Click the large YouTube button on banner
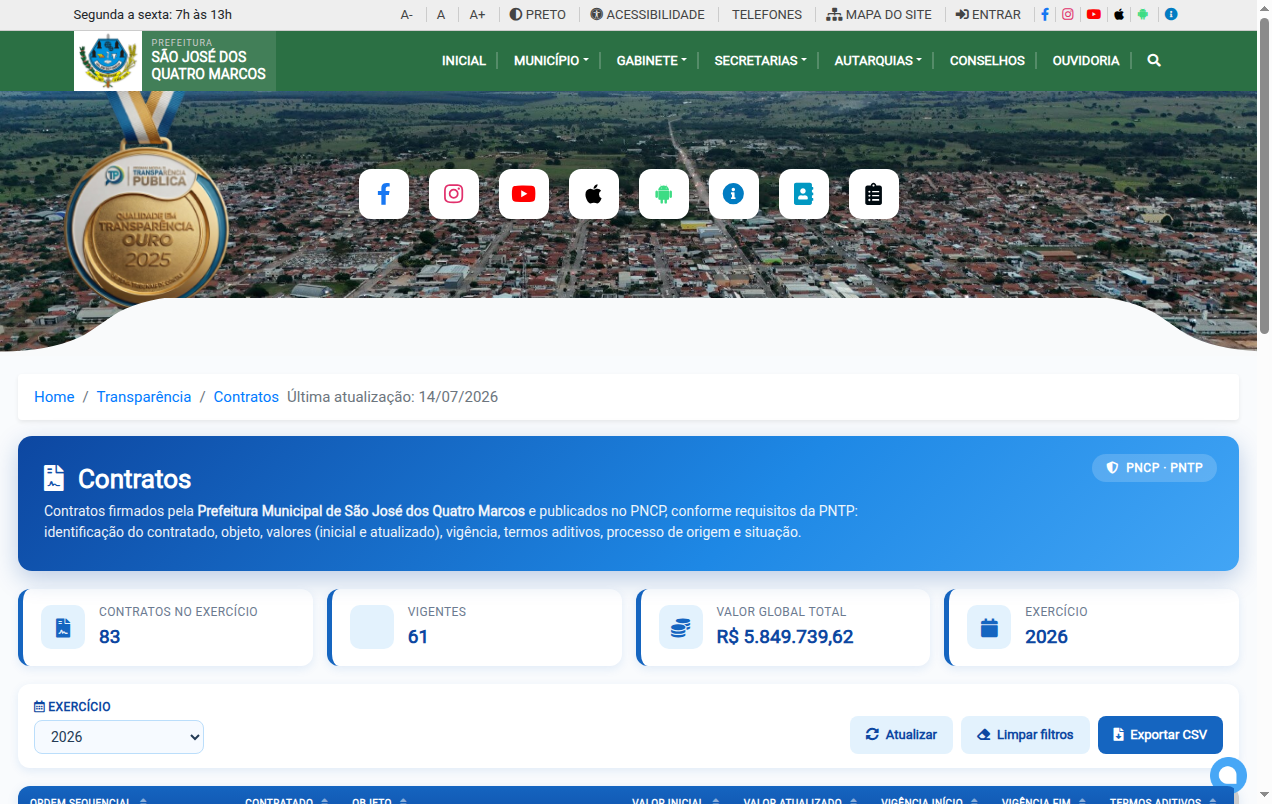Screen dimensions: 1272x804 point(524,194)
